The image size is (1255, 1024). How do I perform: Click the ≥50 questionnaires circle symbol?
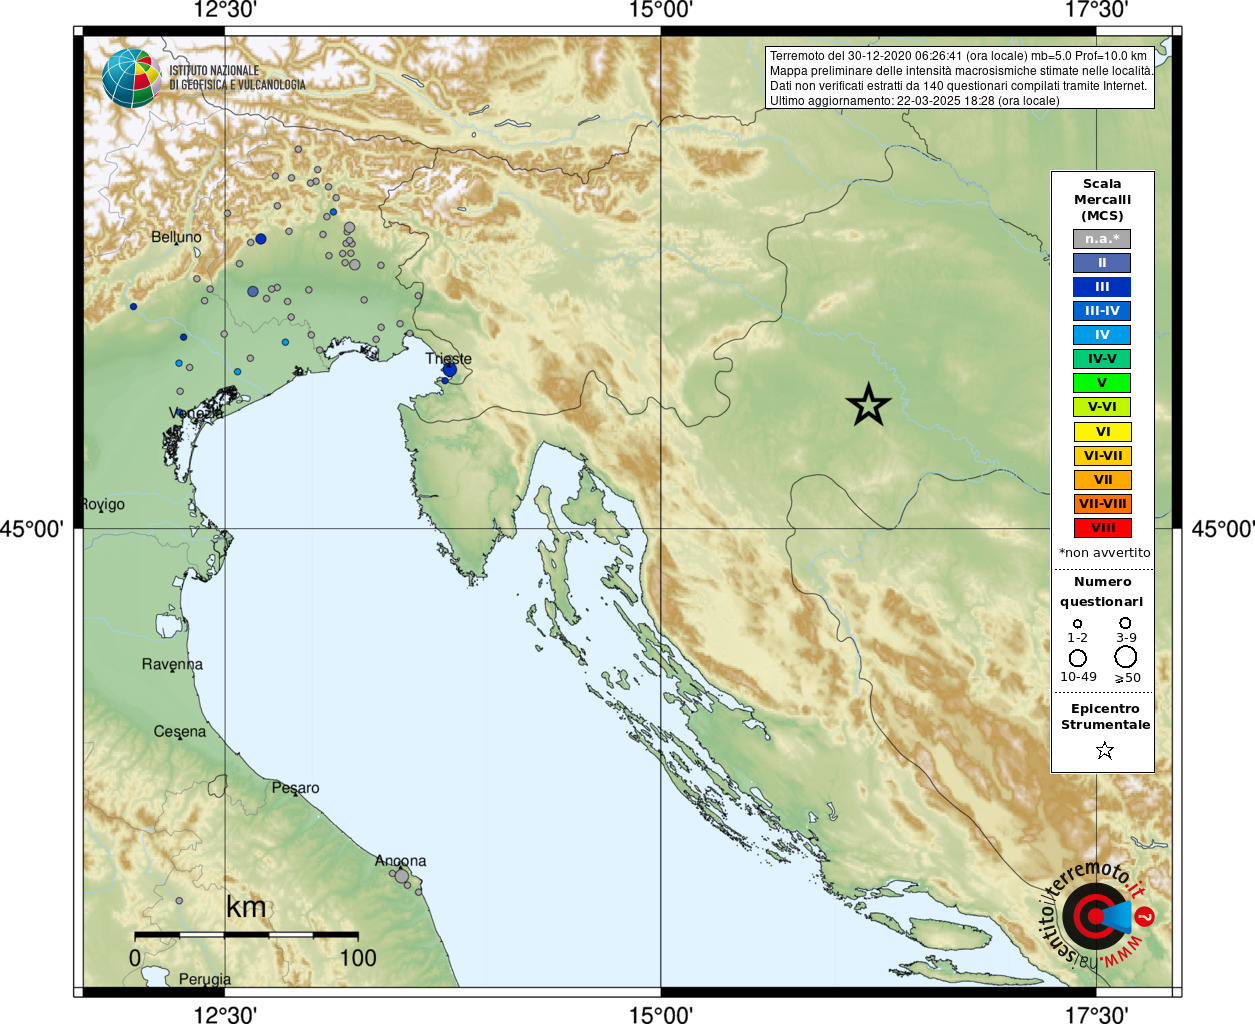click(x=1125, y=656)
